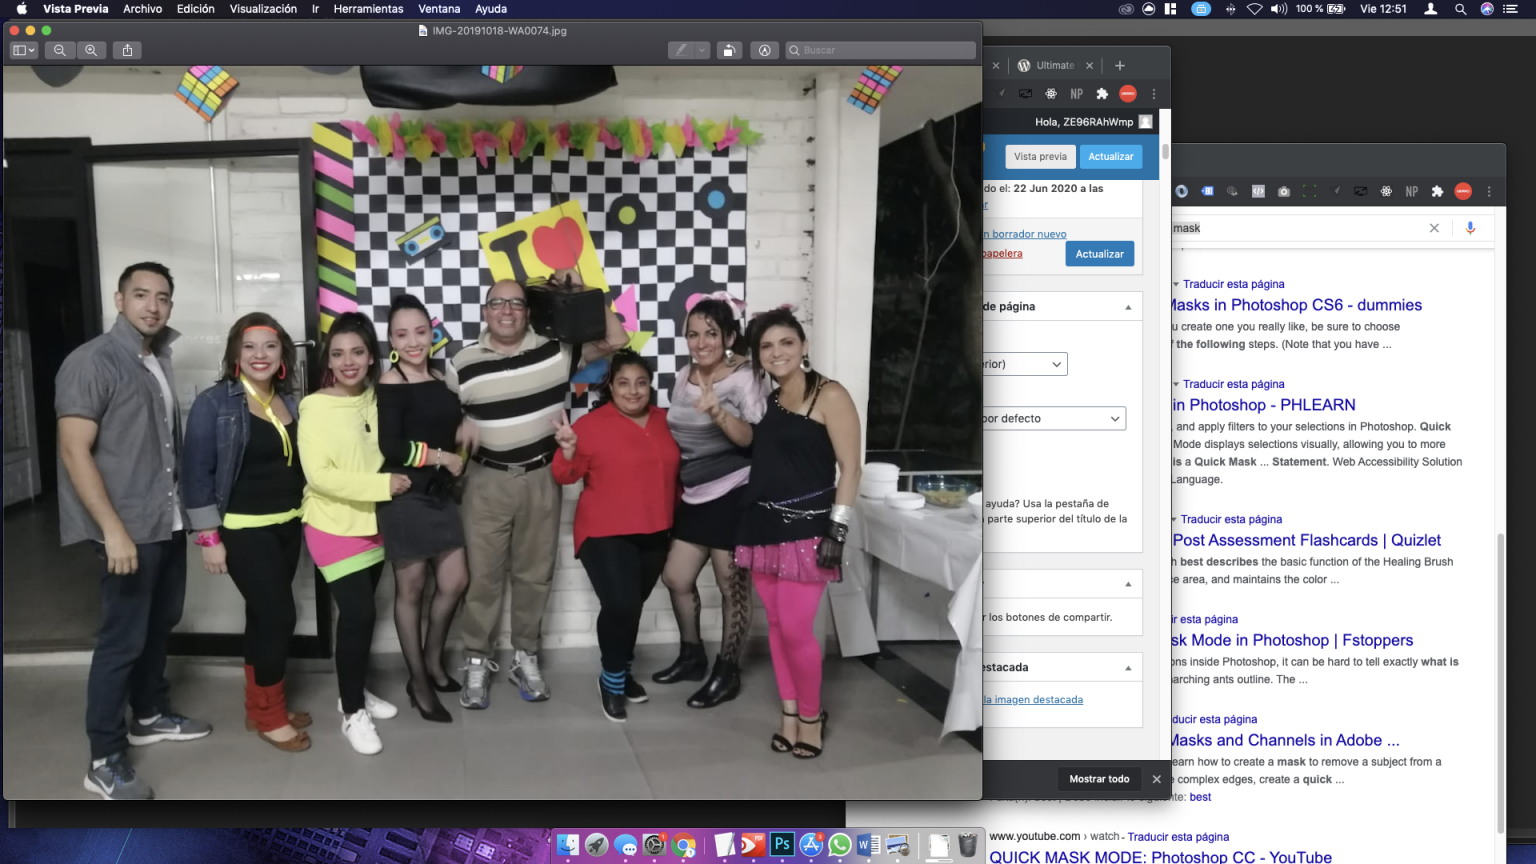
Task: Click the Share icon in Preview toolbar
Action: [x=127, y=50]
